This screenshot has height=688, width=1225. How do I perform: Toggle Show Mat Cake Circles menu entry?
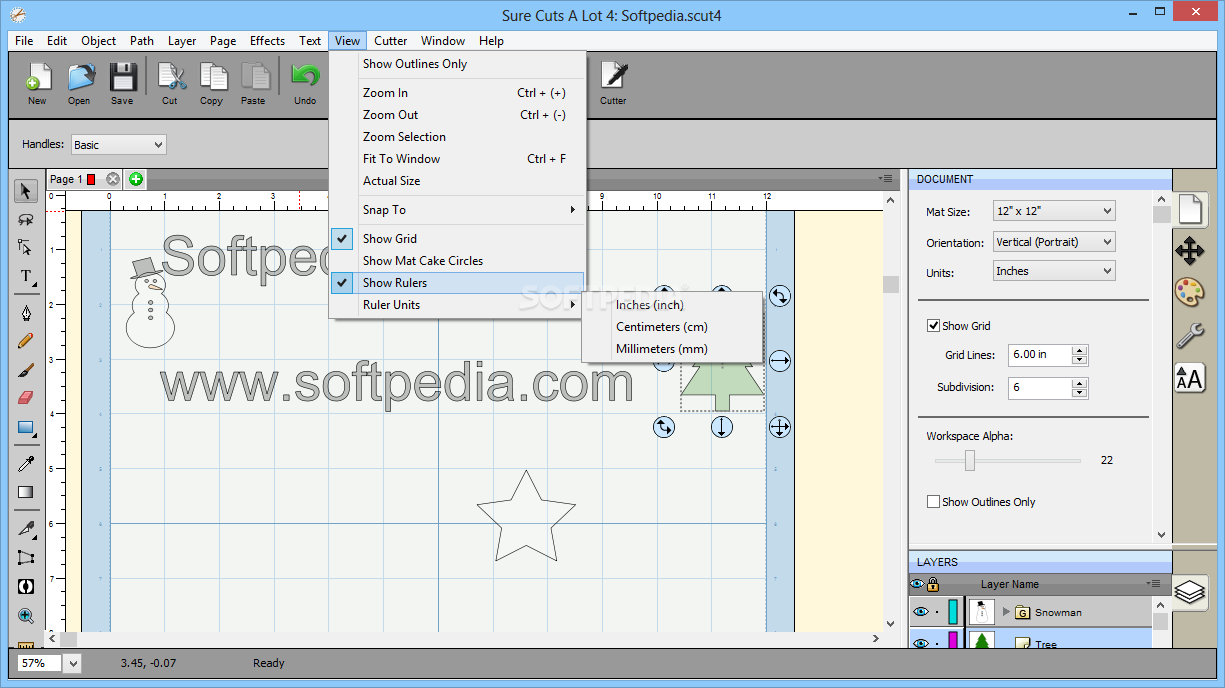457,261
